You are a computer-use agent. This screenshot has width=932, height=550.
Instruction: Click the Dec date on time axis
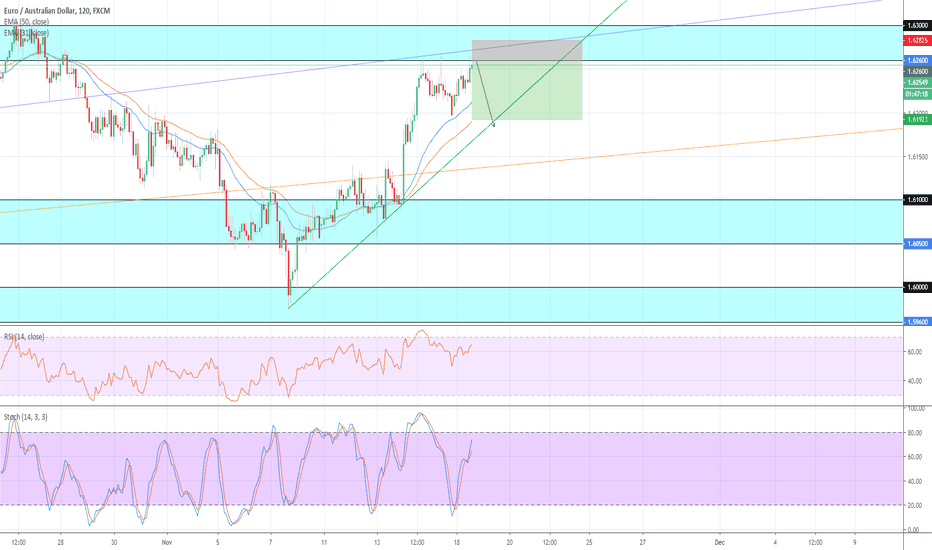719,542
